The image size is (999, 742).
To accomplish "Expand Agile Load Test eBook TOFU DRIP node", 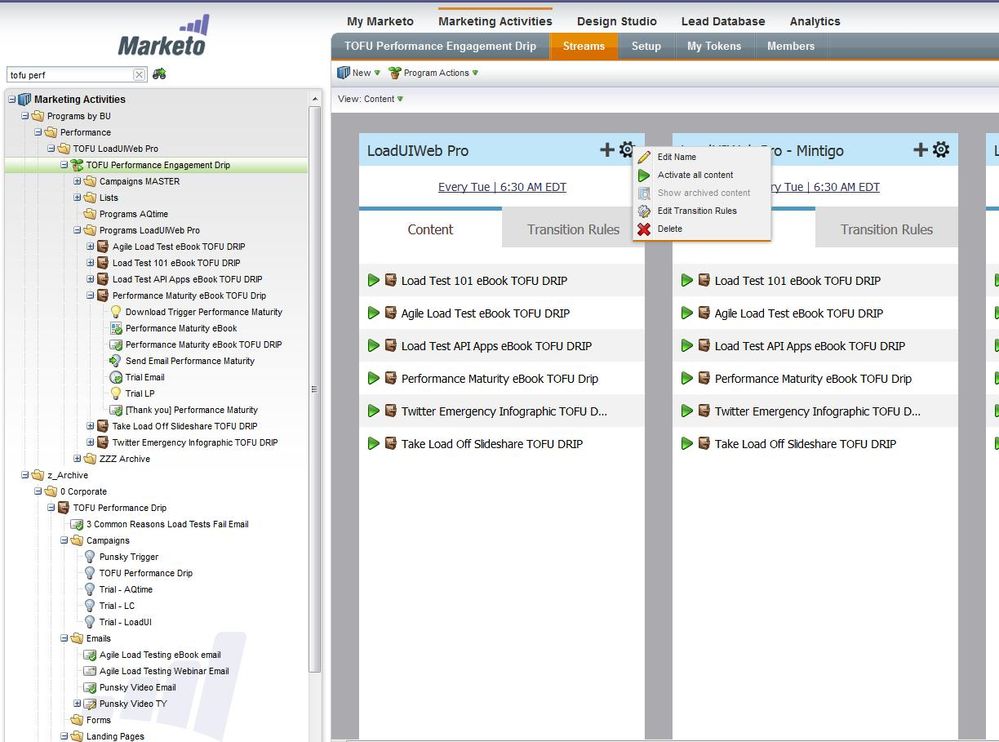I will 90,246.
